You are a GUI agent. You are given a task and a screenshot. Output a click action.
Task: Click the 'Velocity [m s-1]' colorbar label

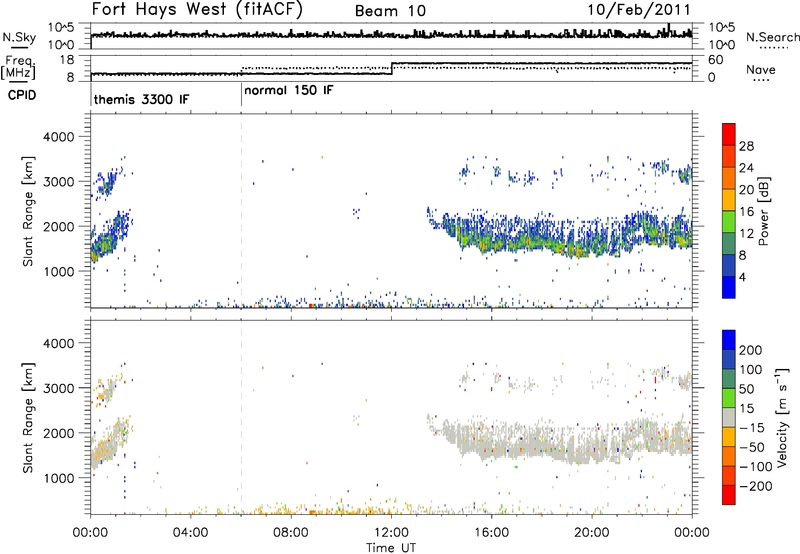781,418
